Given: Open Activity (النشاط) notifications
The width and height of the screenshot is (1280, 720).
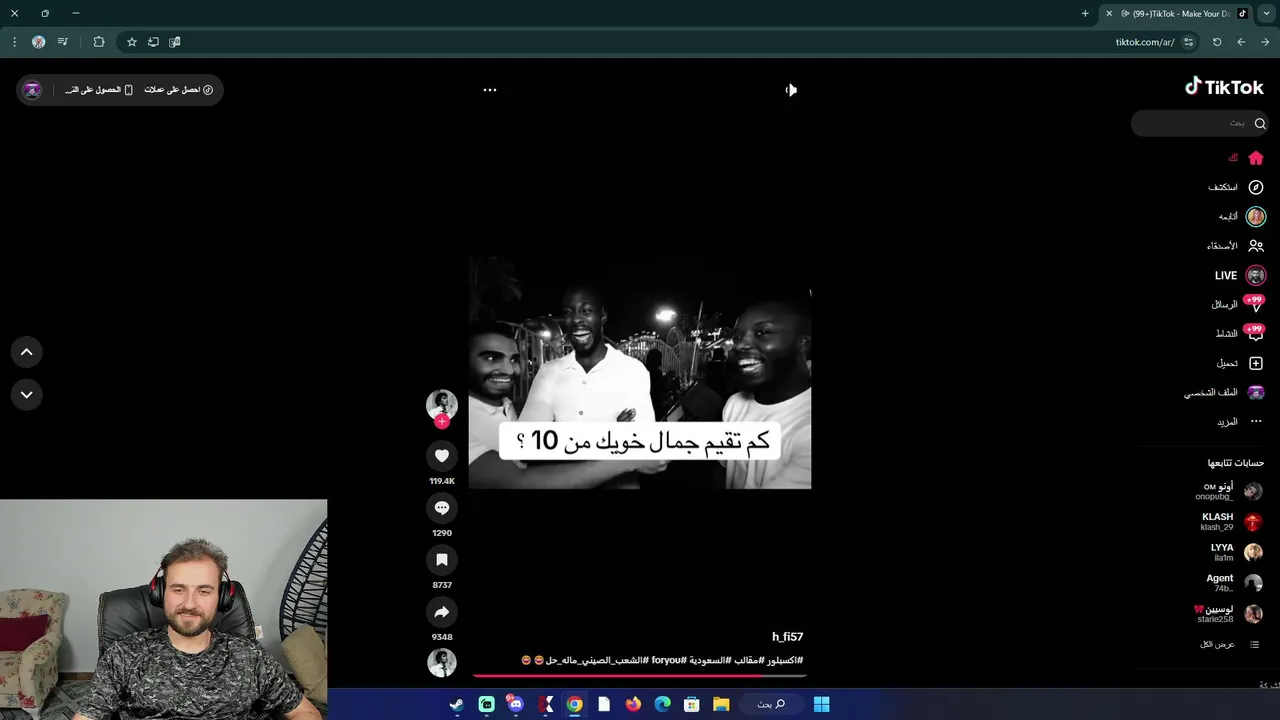Looking at the screenshot, I should coord(1240,333).
